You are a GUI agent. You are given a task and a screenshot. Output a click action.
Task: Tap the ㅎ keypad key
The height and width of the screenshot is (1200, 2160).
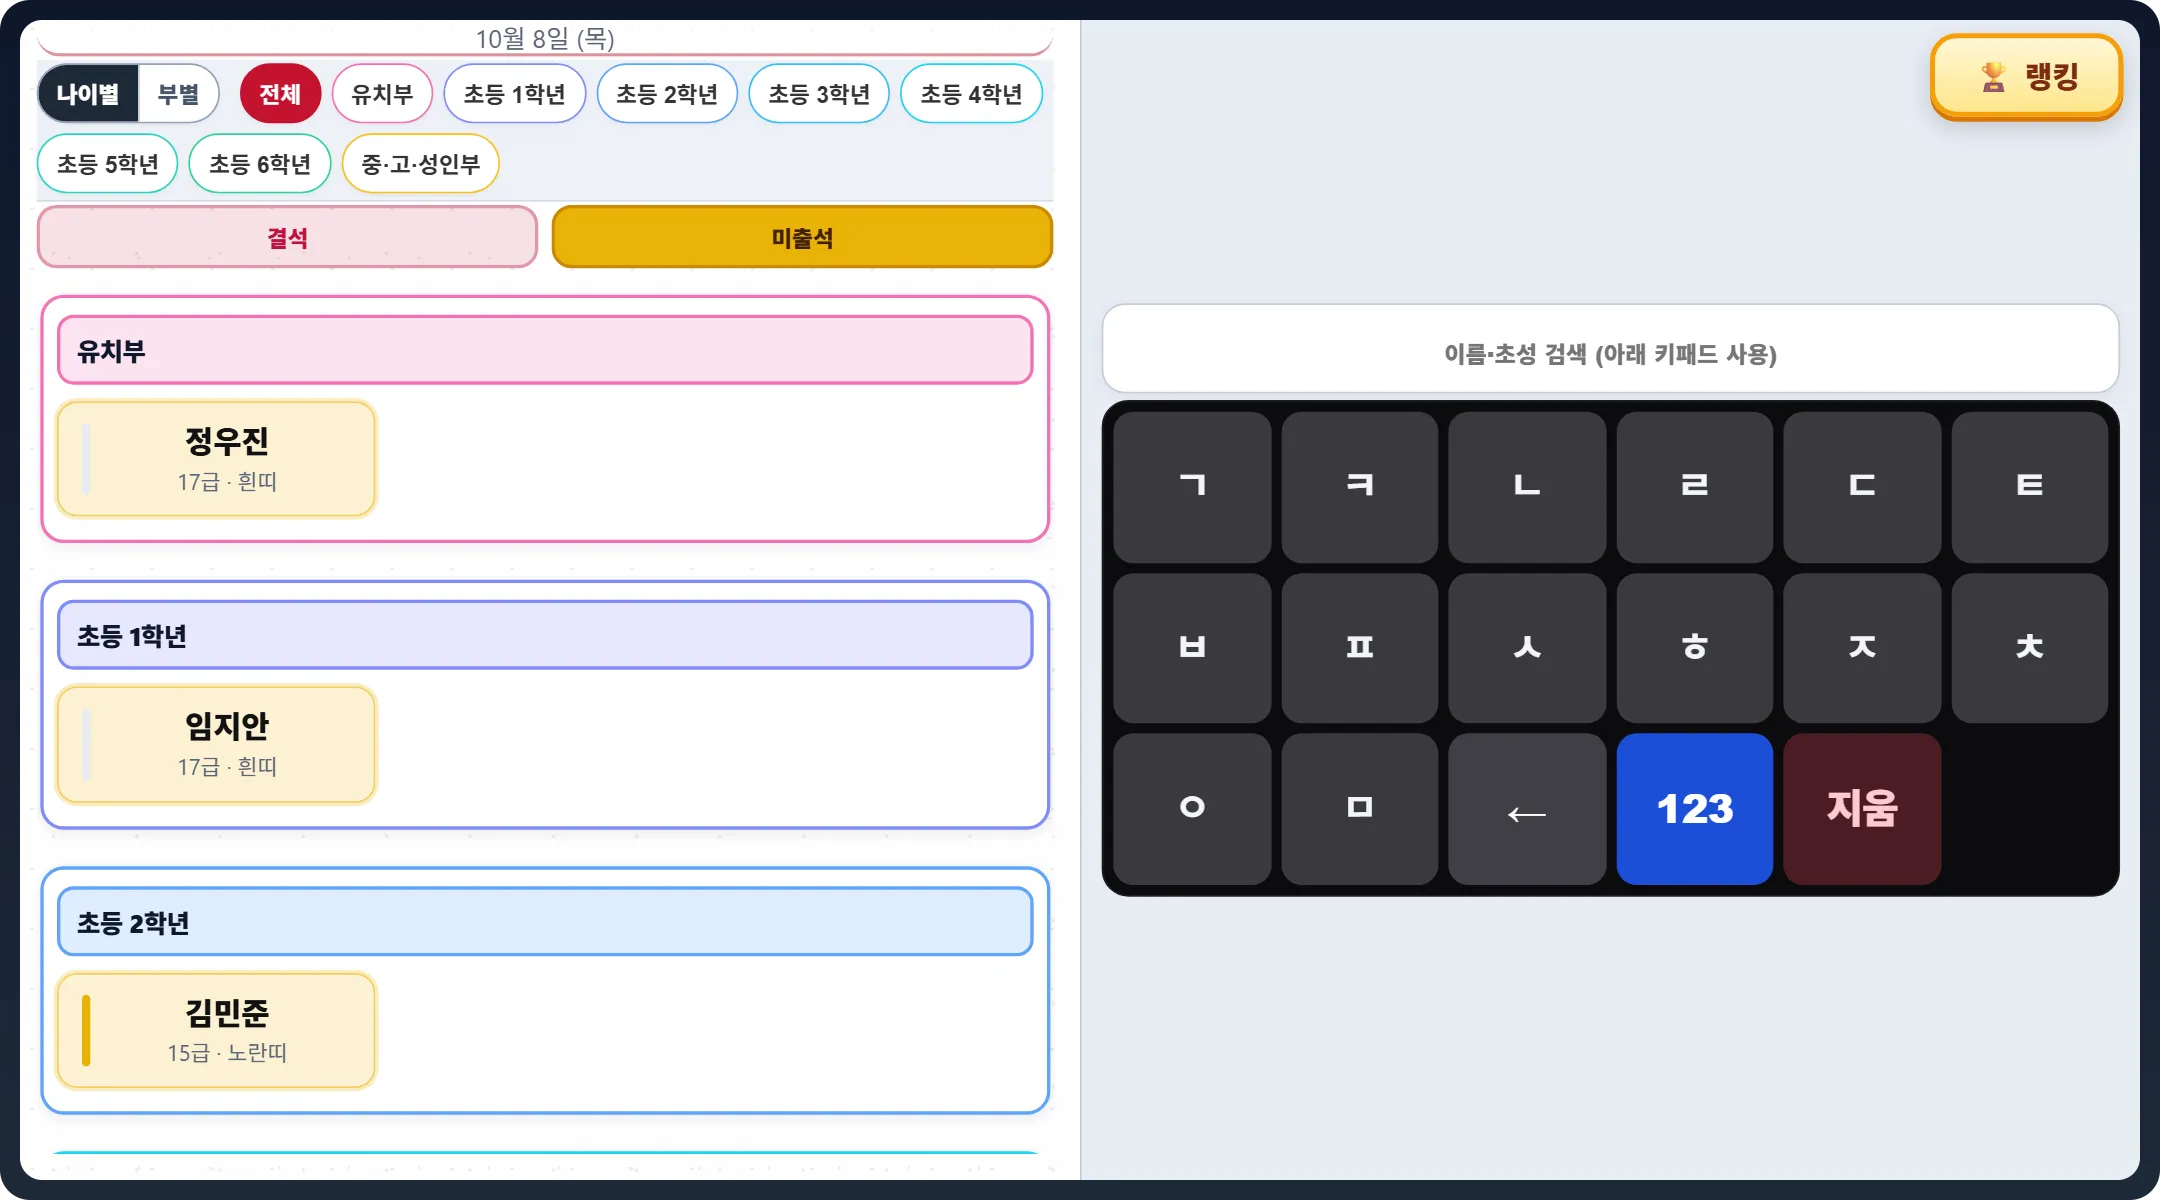point(1695,648)
